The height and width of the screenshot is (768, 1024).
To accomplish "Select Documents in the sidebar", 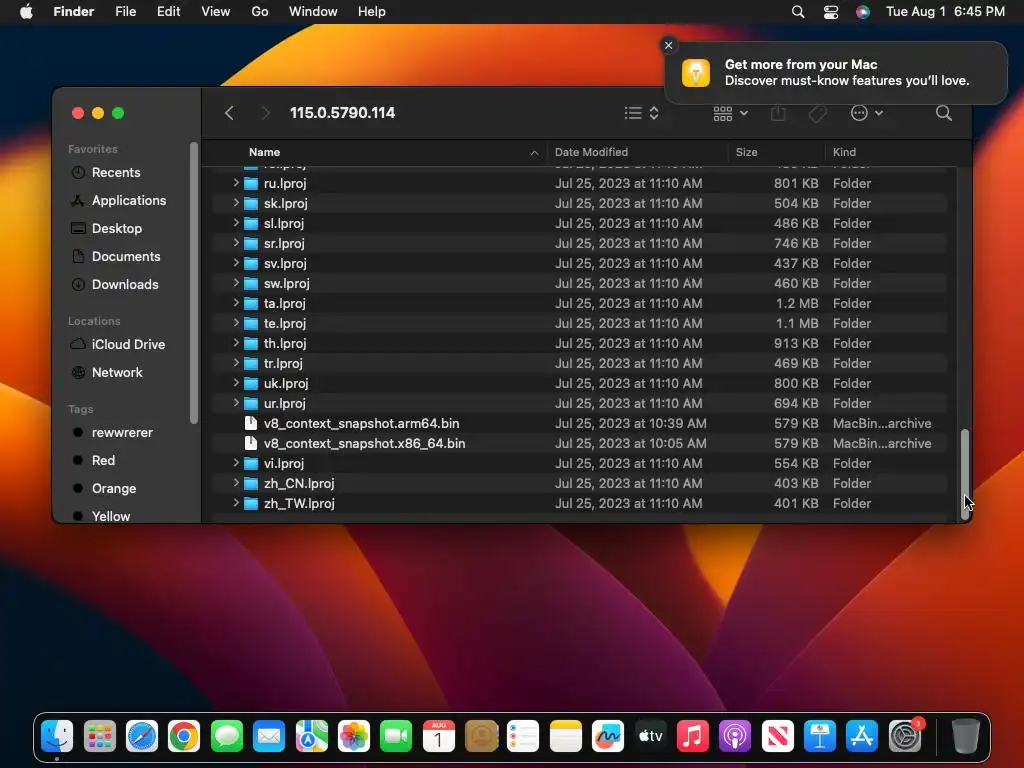I will pyautogui.click(x=125, y=257).
